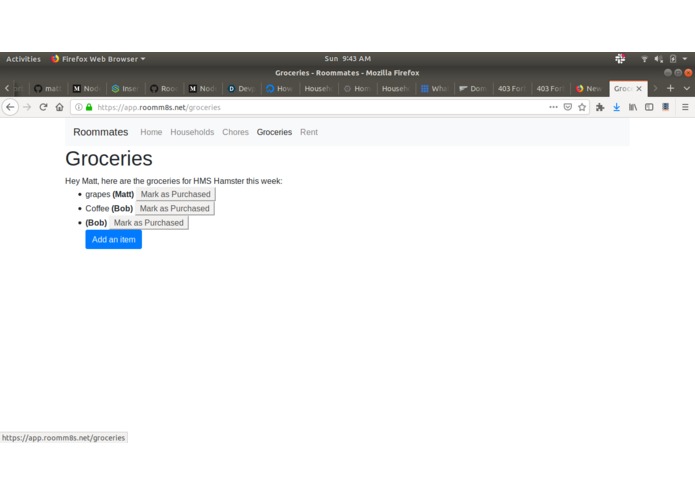Image resolution: width=695 pixels, height=494 pixels.
Task: Open the Firefox Web Browser app menu
Action: [98, 59]
